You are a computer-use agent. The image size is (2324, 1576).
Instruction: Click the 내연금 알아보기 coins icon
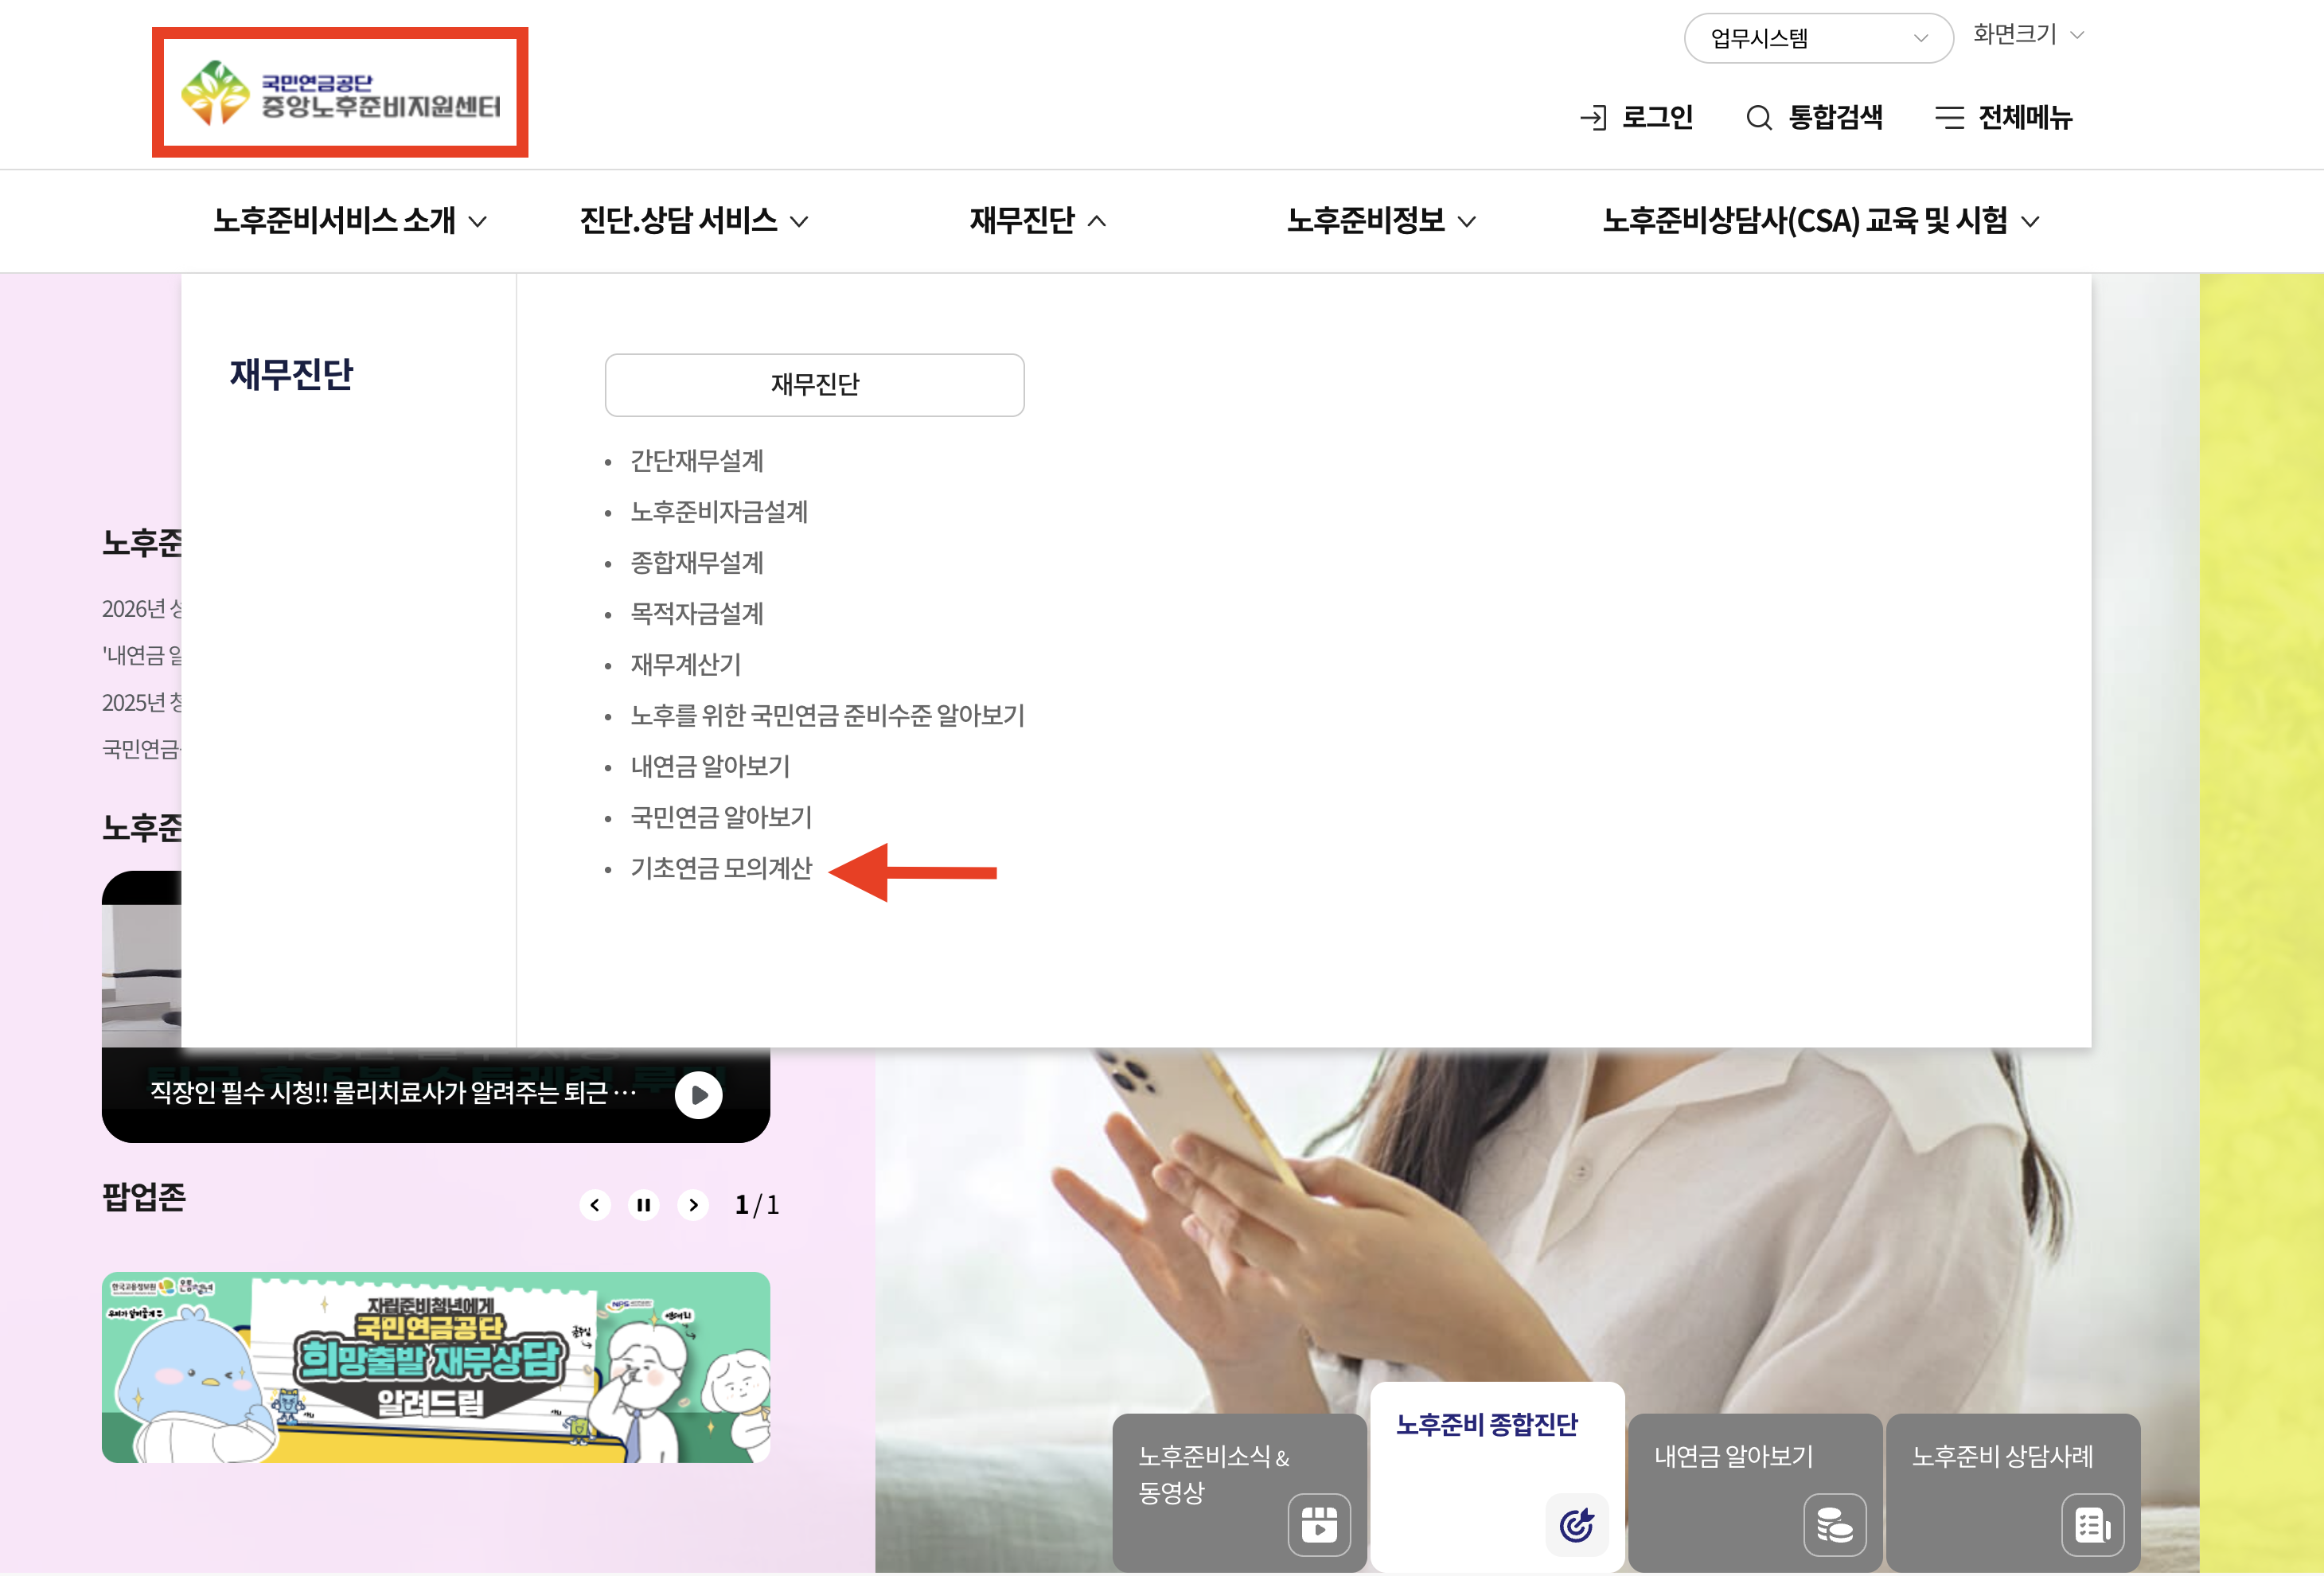(1835, 1525)
